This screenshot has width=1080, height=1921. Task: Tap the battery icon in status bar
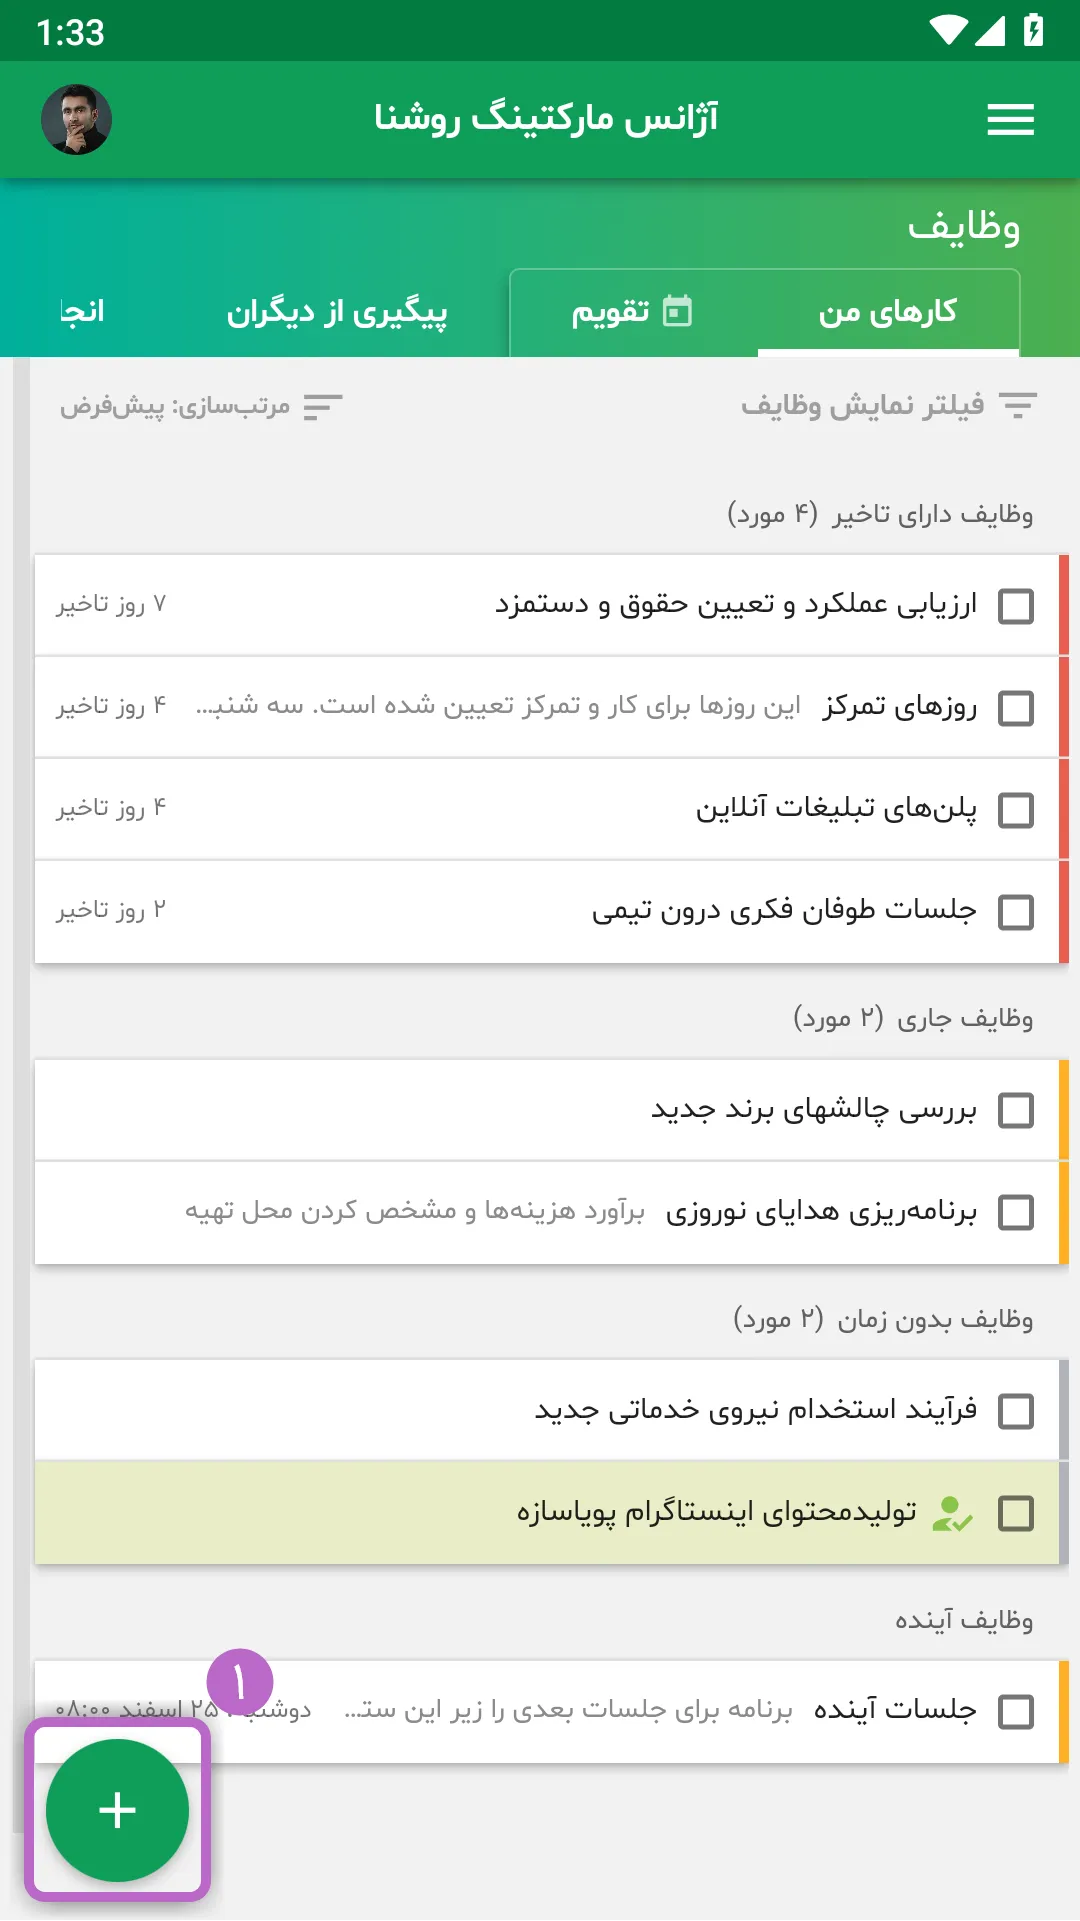tap(1034, 31)
